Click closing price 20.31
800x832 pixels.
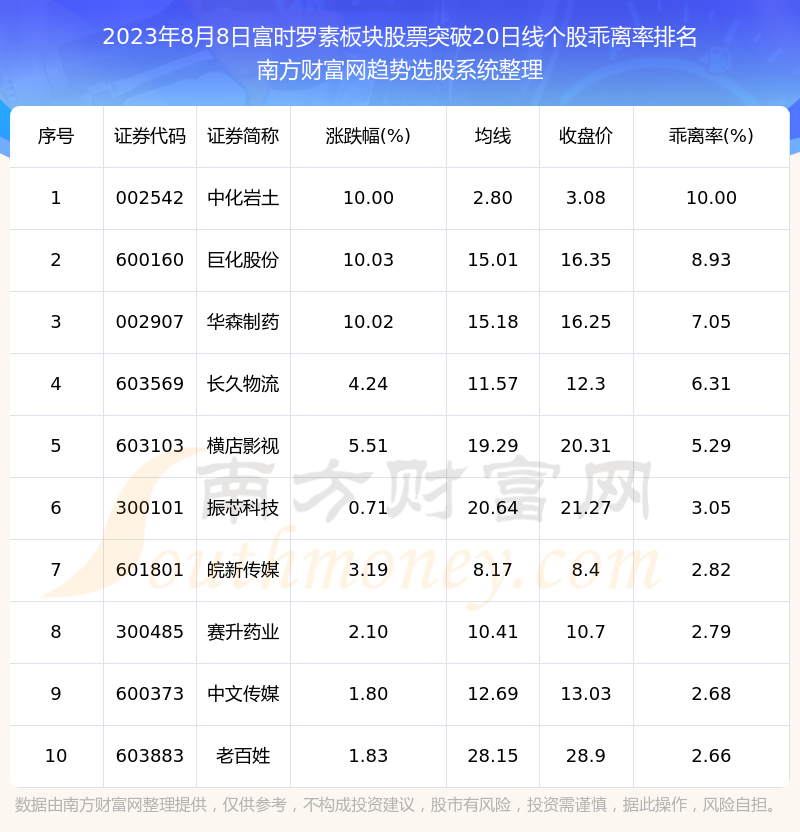click(586, 446)
